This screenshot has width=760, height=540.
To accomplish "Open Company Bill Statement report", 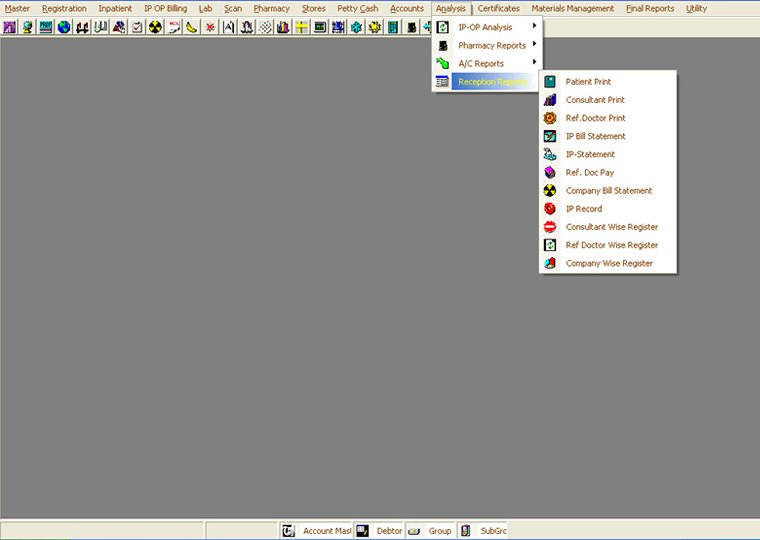I will 607,191.
